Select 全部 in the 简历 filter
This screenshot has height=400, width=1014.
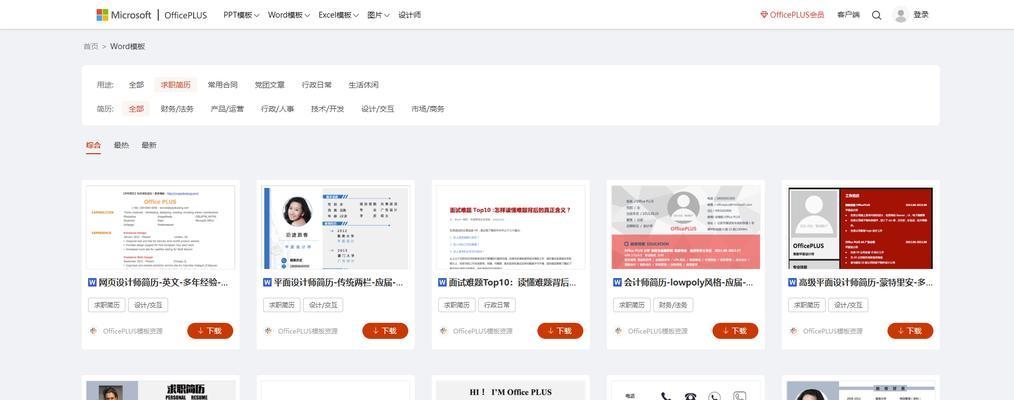136,109
